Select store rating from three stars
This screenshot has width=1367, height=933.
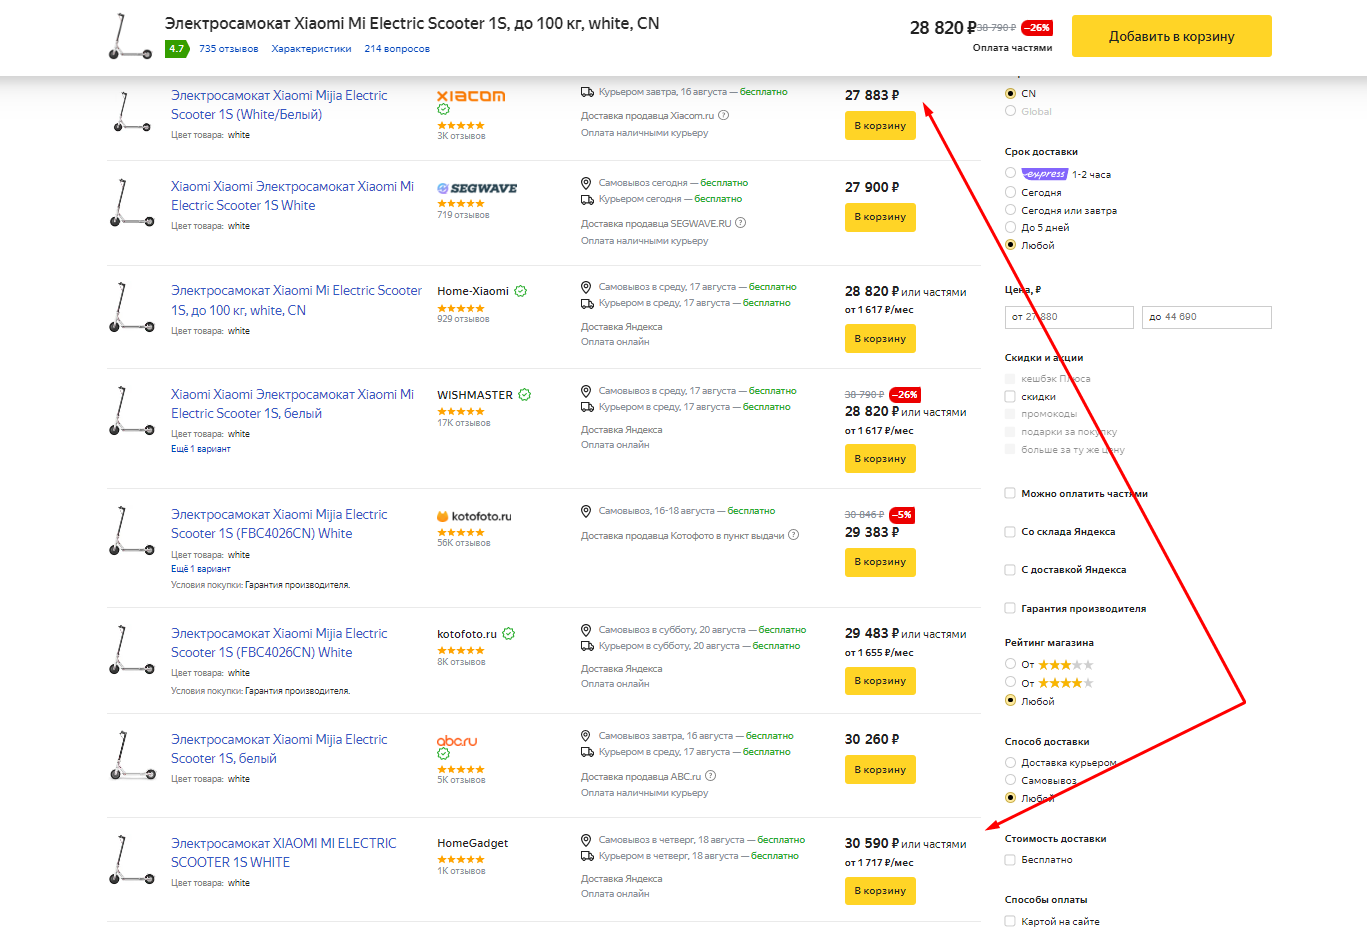(x=1010, y=664)
